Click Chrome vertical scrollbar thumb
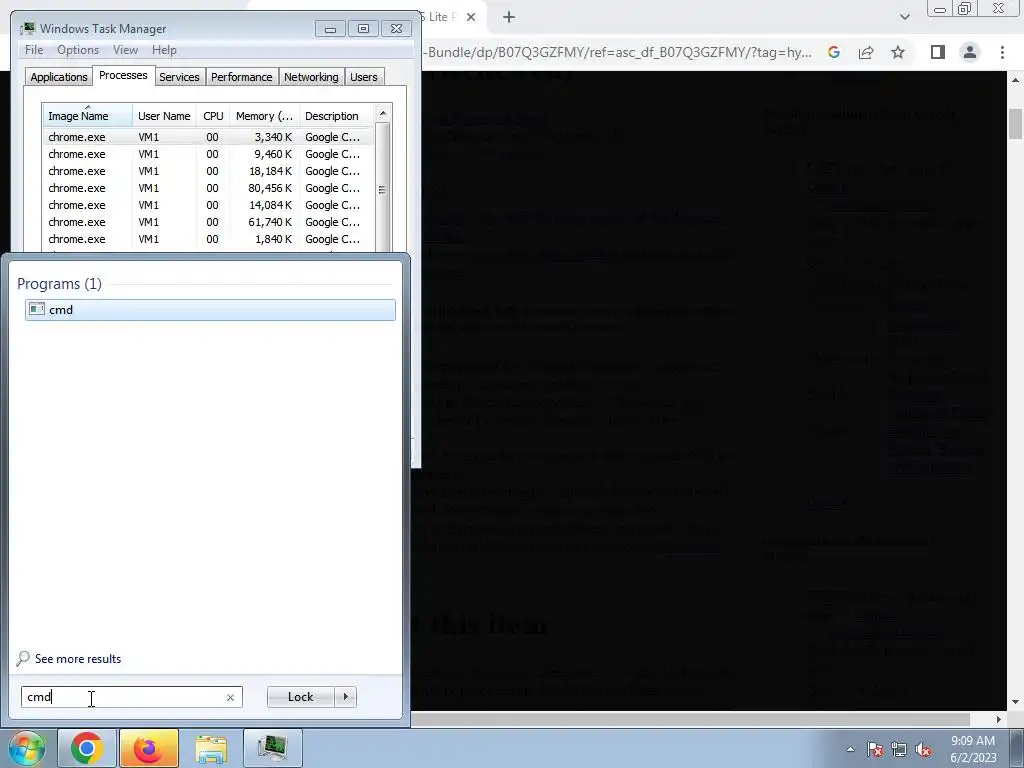Viewport: 1024px width, 768px height. coord(1016,123)
